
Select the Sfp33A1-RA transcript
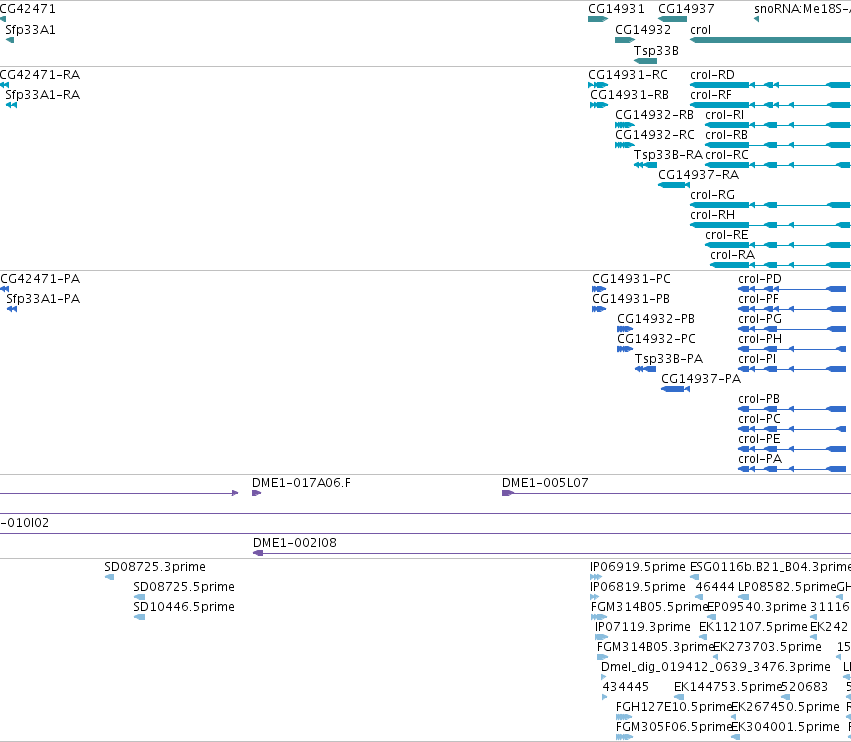click(11, 105)
